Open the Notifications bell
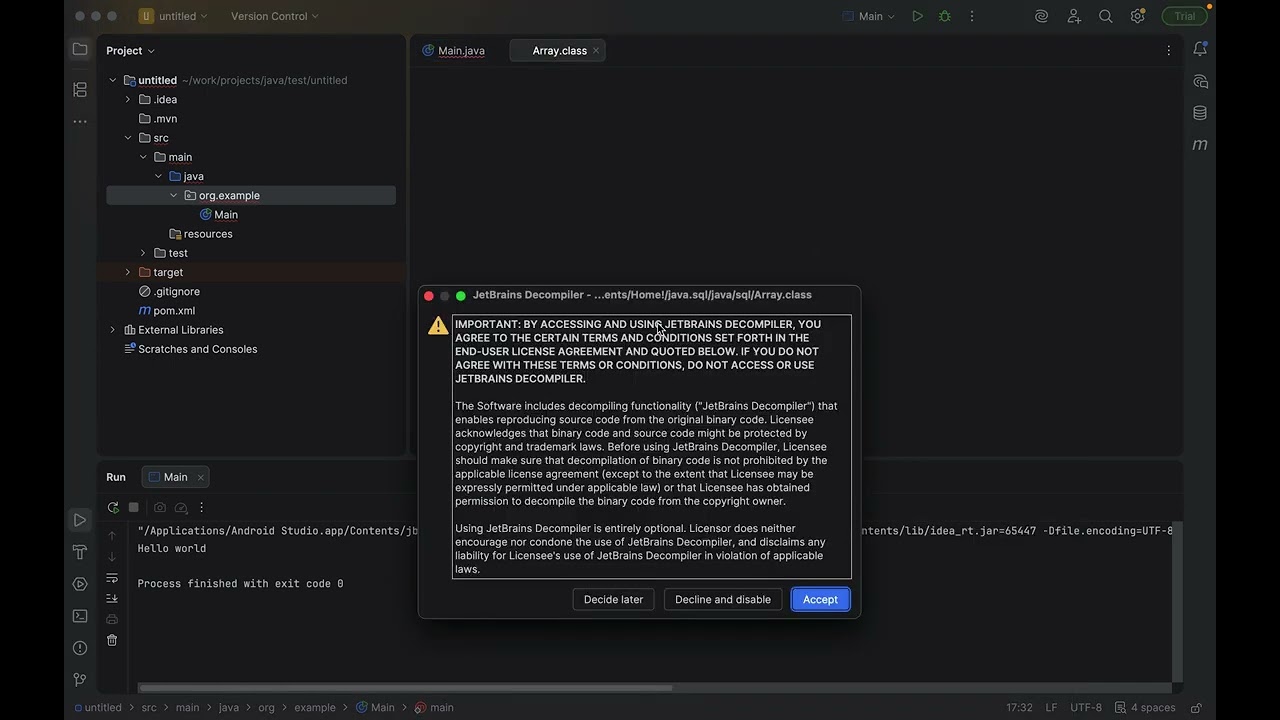 [1200, 50]
